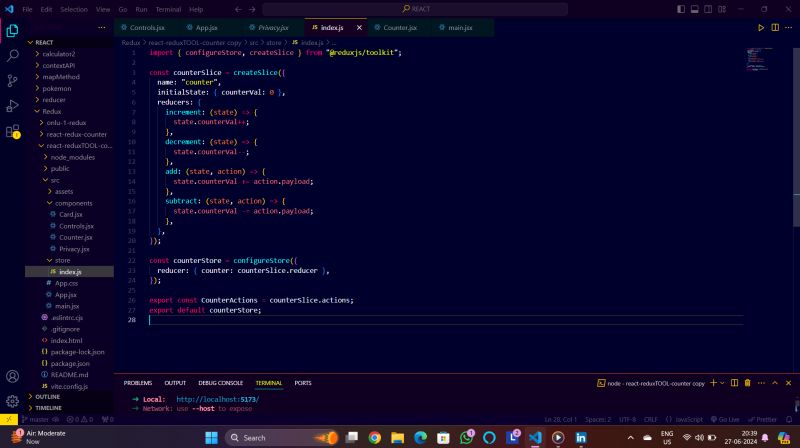Screen dimensions: 800x448
Task: Click the UTF-8 encoding indicator
Action: pos(627,419)
